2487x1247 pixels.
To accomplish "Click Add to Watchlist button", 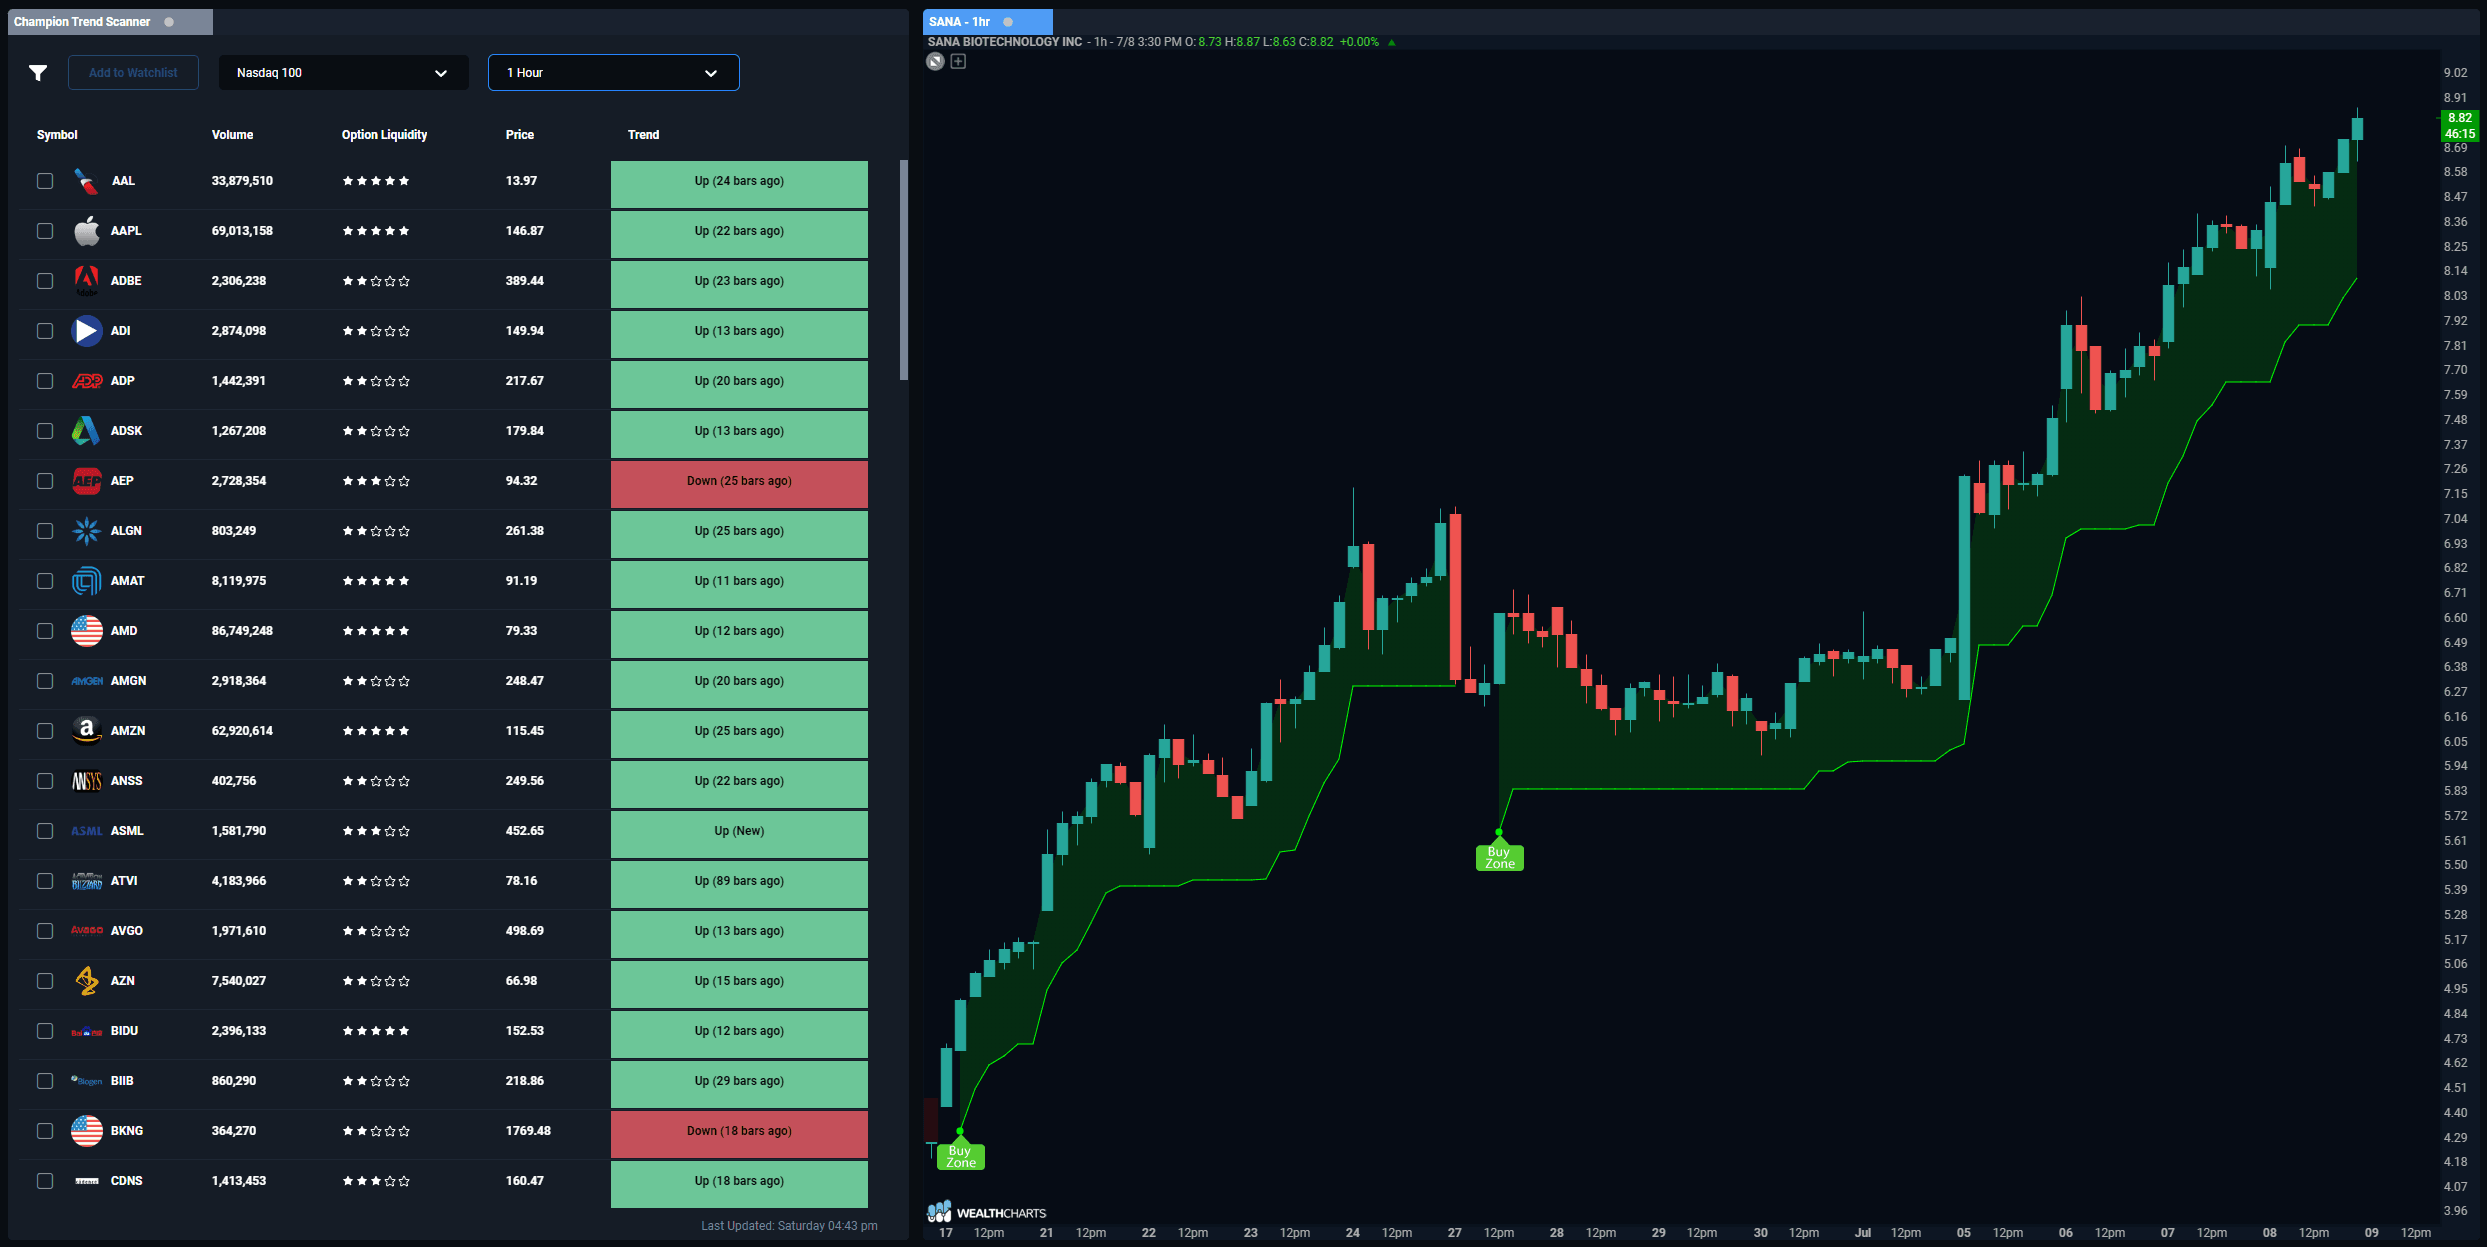I will [132, 72].
